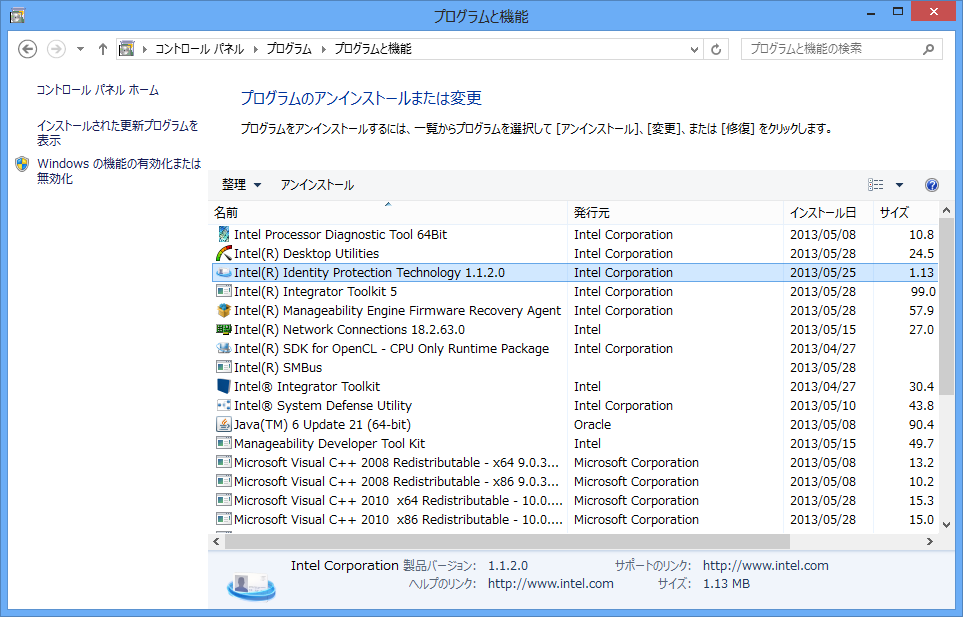Select Intel(R) Network Connections 18.2.63.0 name

coord(349,330)
